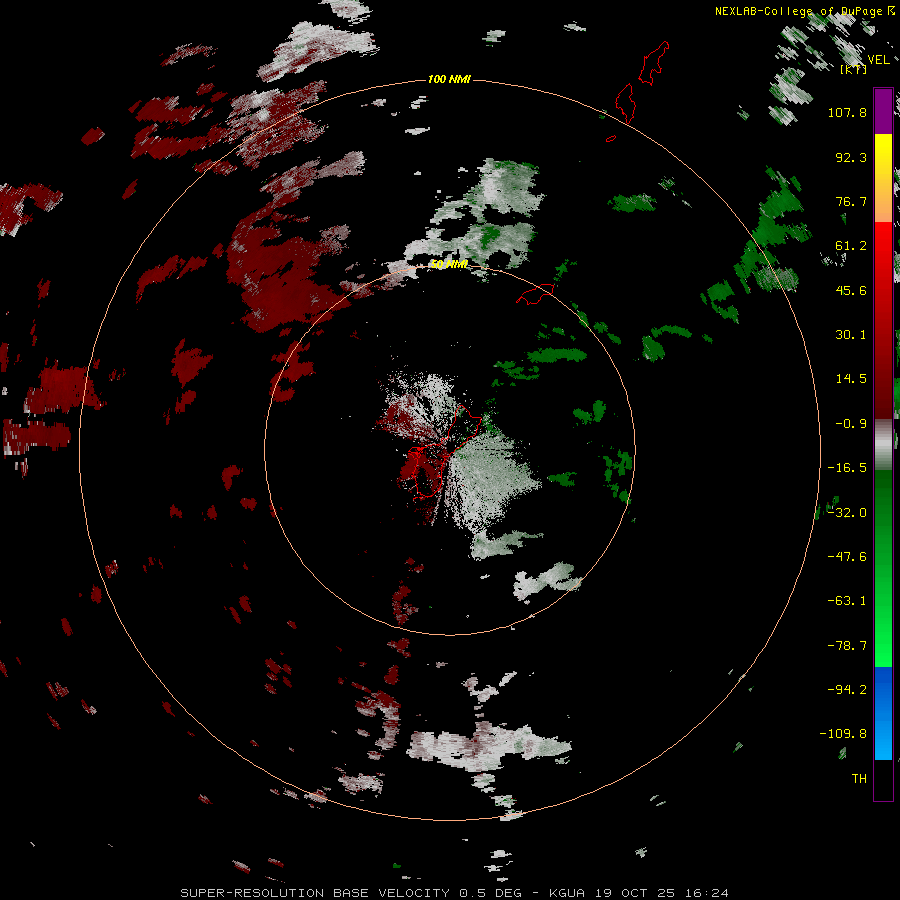Click the -78.7 value on the velocity scale

pyautogui.click(x=847, y=646)
